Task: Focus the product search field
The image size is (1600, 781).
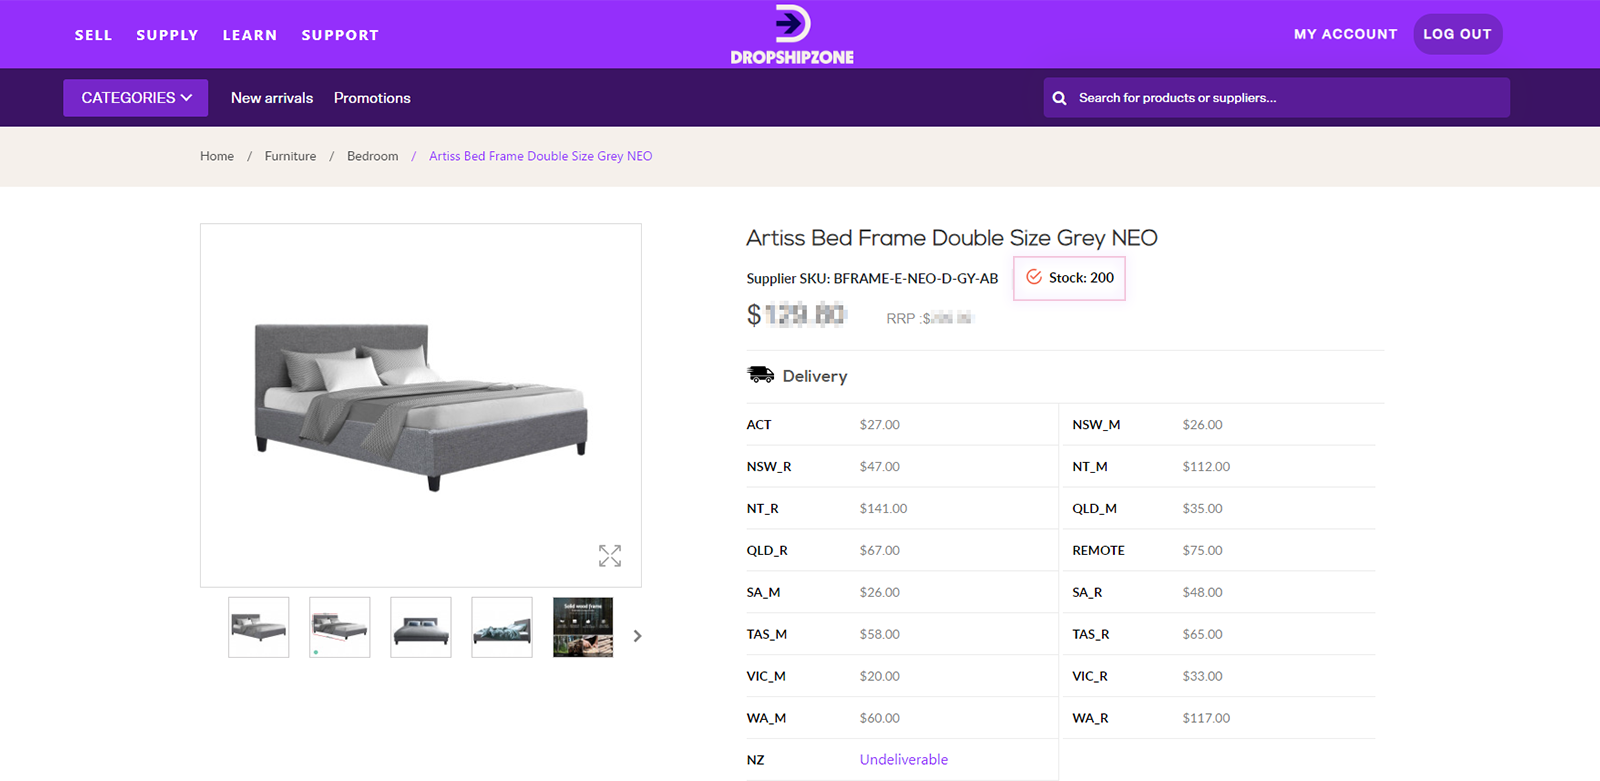Action: [x=1277, y=98]
